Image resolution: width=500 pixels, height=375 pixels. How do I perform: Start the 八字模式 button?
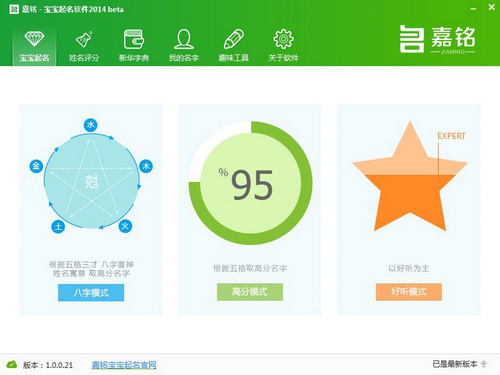tap(91, 293)
